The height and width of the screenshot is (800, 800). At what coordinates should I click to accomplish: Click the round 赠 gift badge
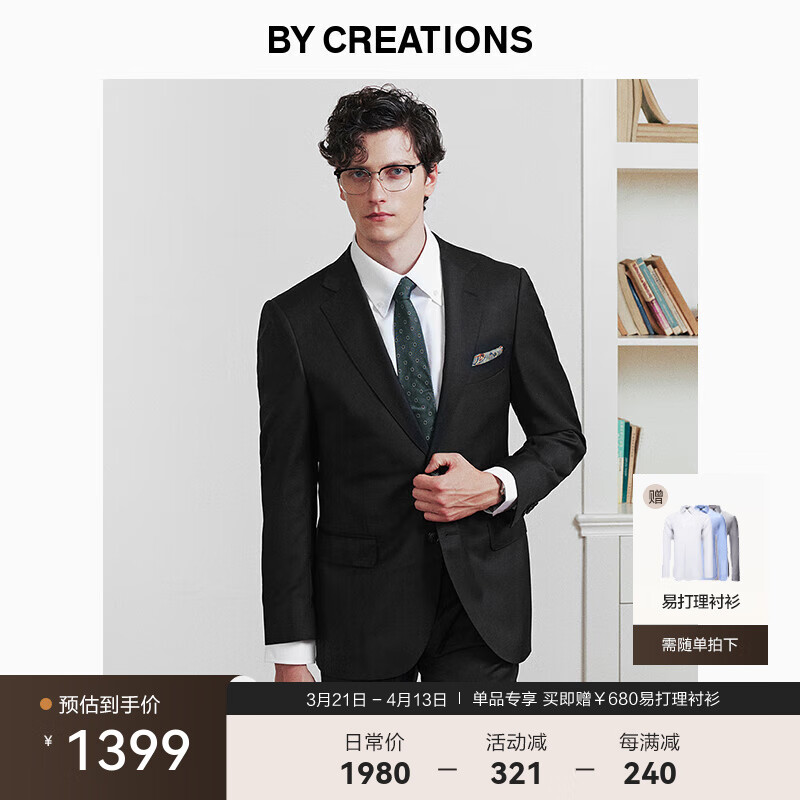coord(655,496)
